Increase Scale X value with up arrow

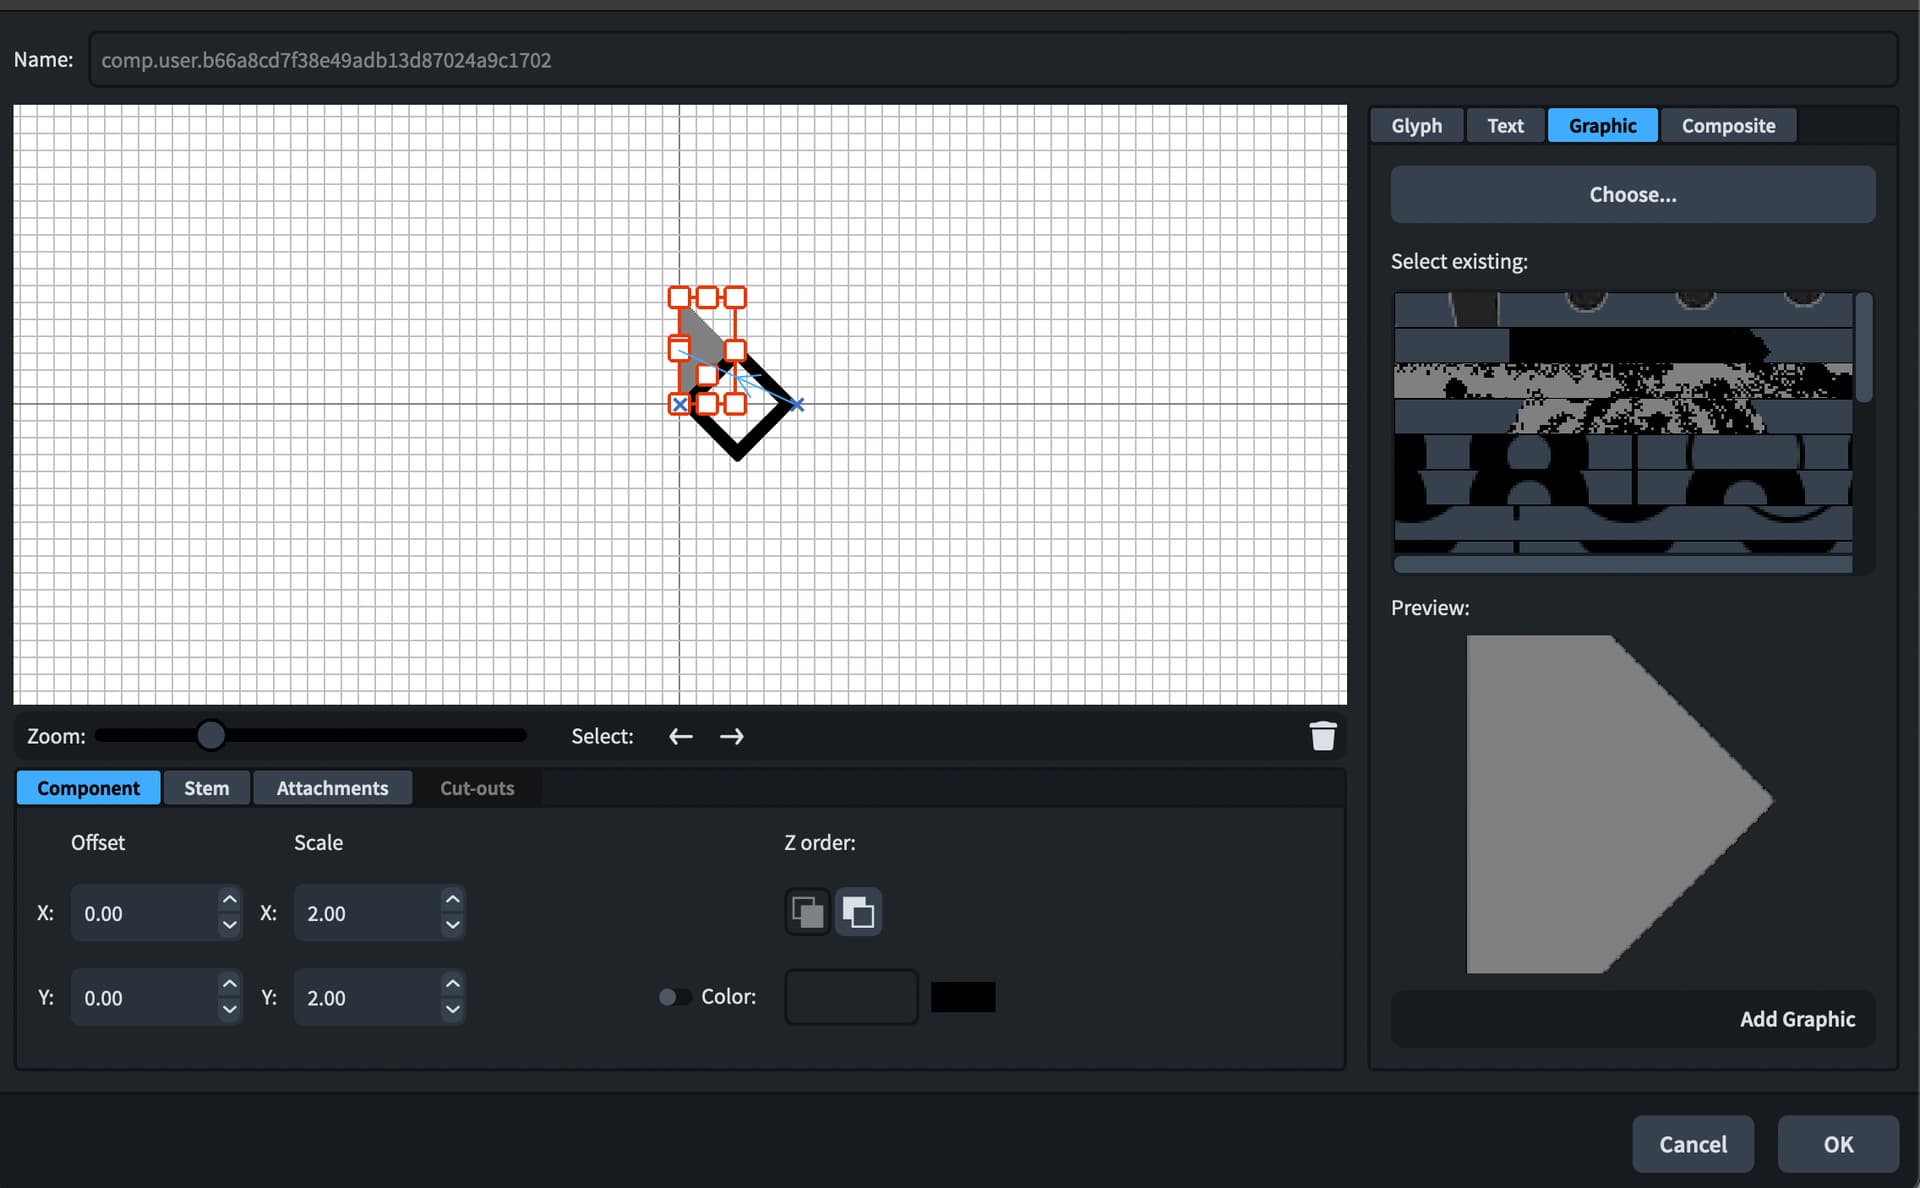(452, 899)
